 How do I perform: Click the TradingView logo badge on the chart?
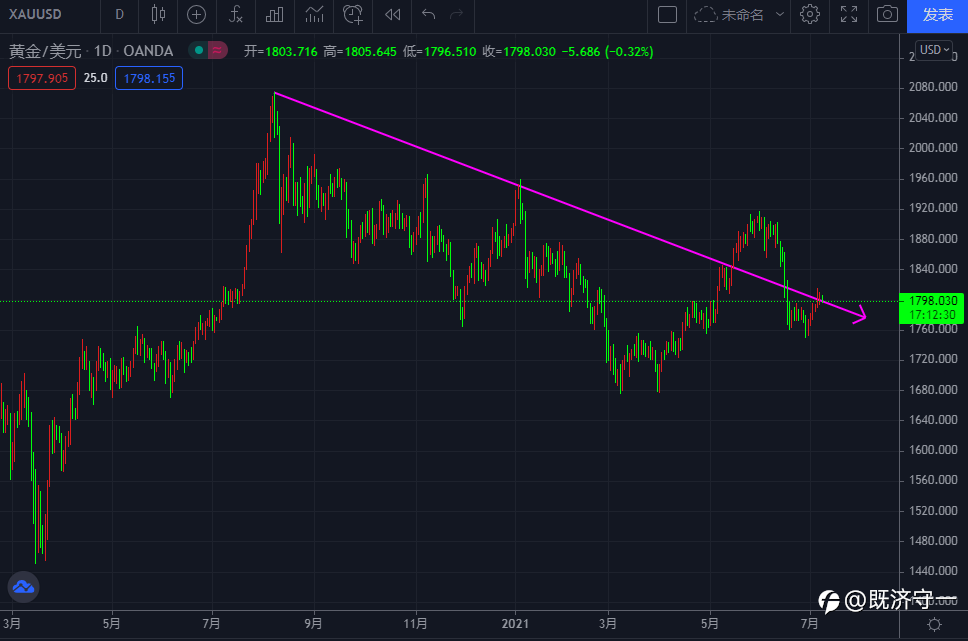click(23, 587)
